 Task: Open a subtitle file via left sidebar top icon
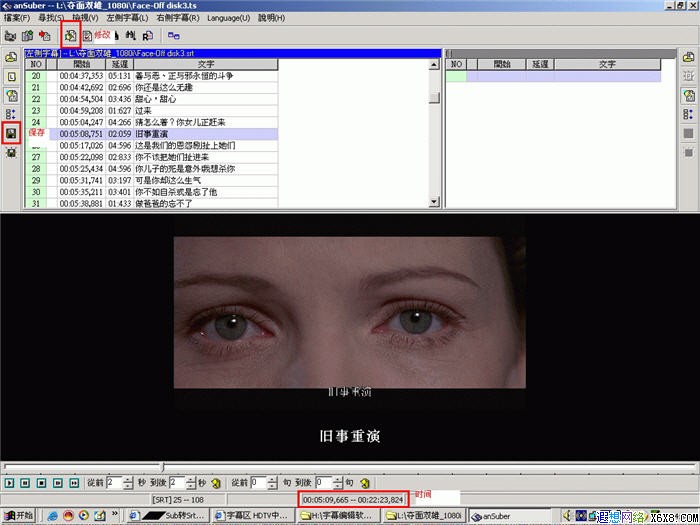click(x=12, y=57)
